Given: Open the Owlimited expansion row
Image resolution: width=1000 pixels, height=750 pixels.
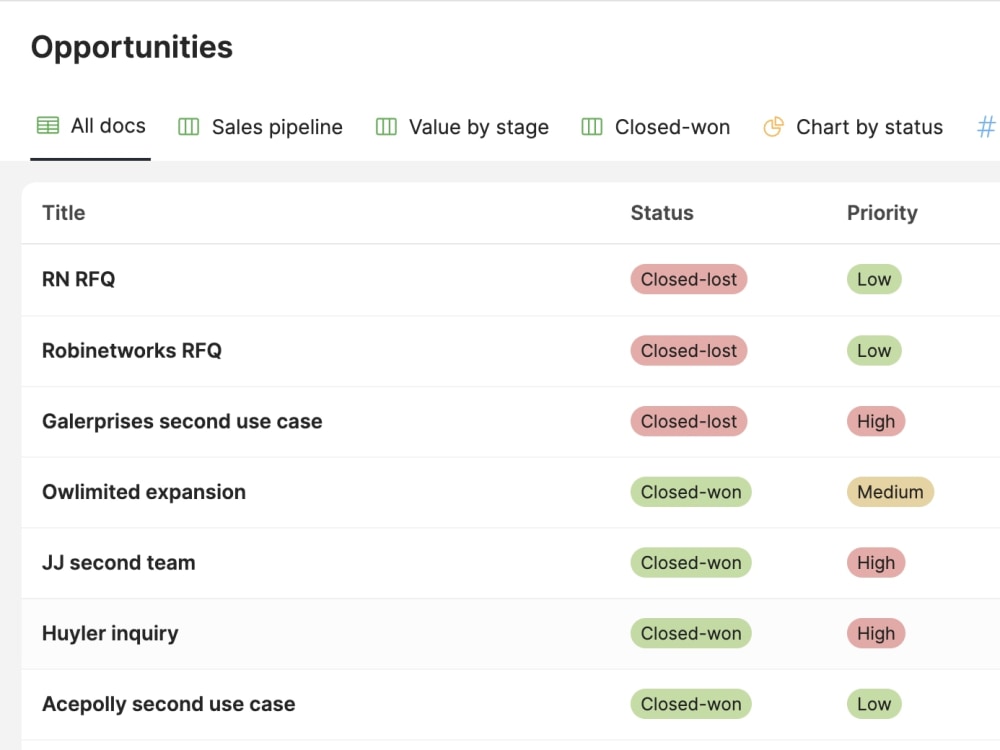Looking at the screenshot, I should coord(143,492).
